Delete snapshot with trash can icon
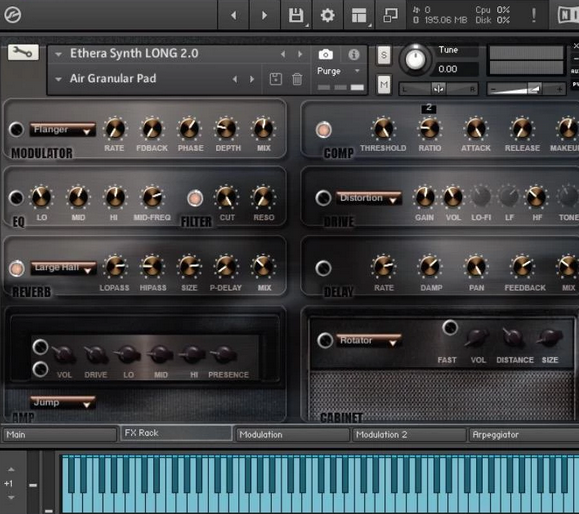The height and width of the screenshot is (514, 579). [297, 79]
